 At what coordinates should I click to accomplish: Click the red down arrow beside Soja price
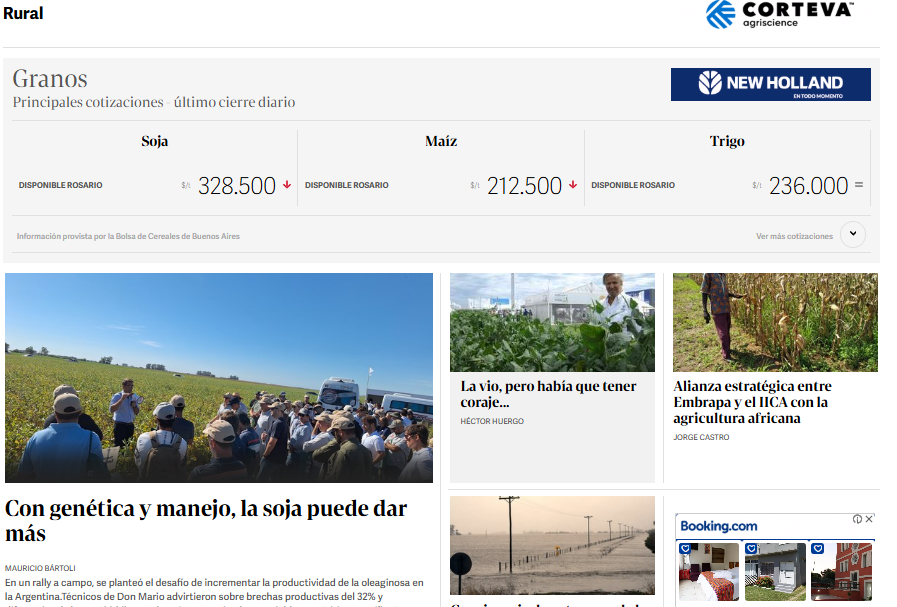[287, 185]
